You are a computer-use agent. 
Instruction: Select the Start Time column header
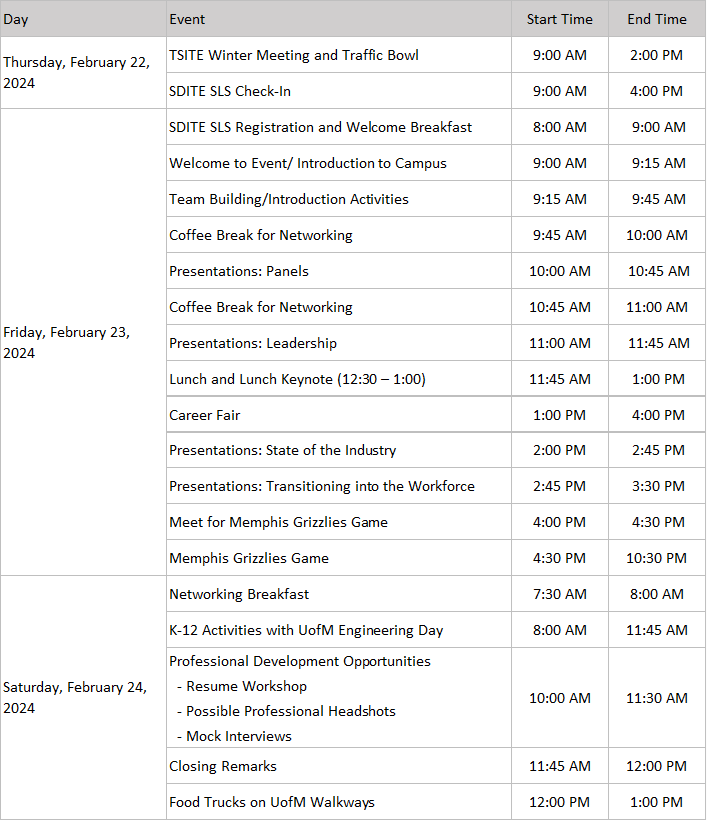559,19
